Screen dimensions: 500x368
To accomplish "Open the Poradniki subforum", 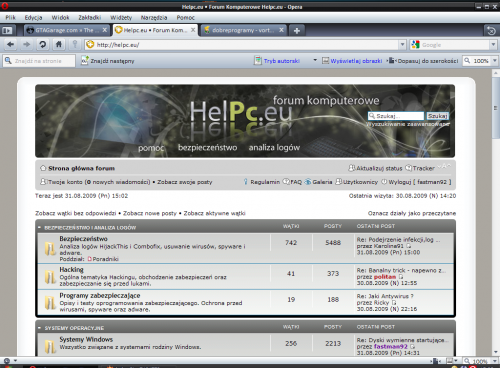I will [105, 259].
